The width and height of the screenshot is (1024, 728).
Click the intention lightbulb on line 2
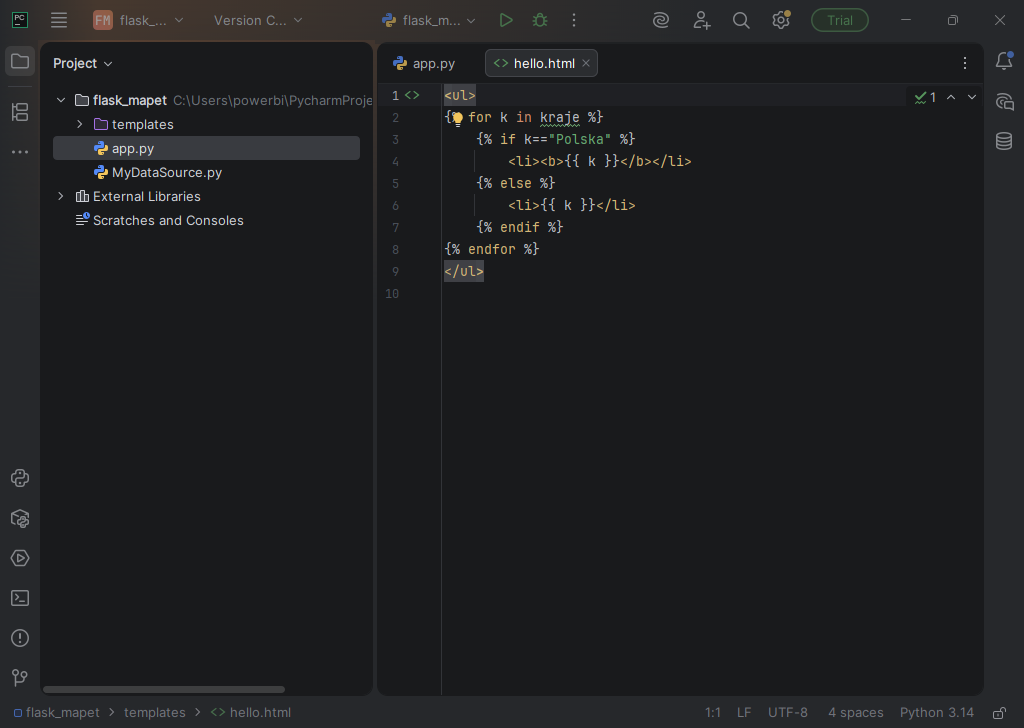coord(457,118)
